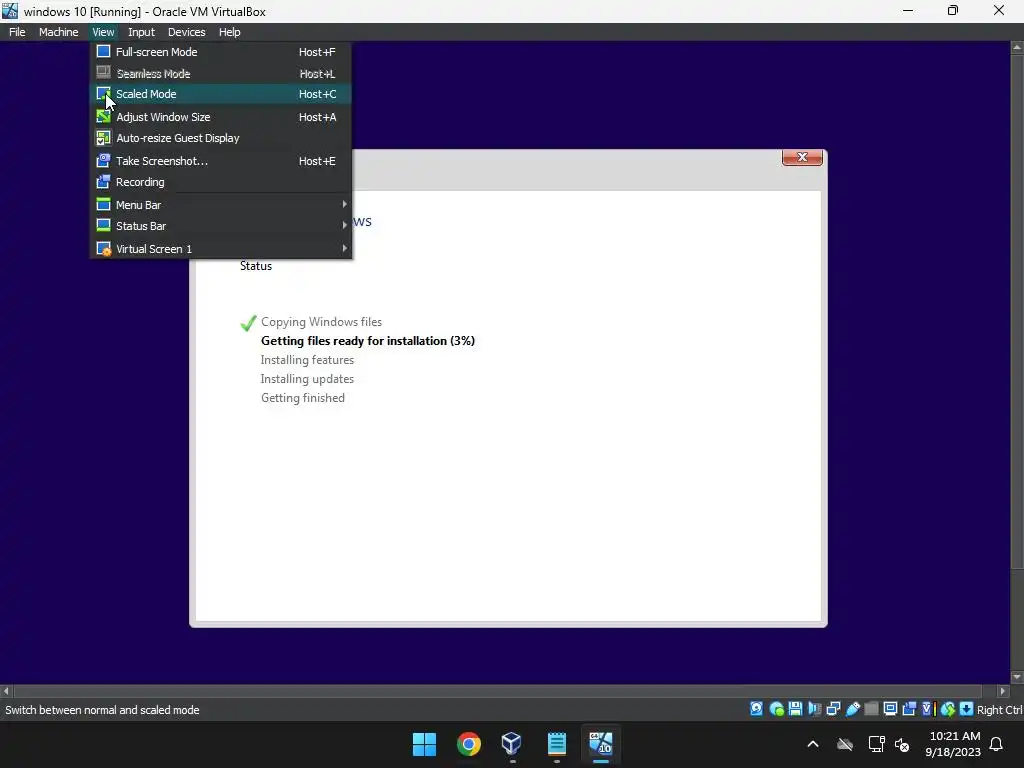Show hidden system tray icons
Viewport: 1024px width, 768px height.
click(x=813, y=744)
